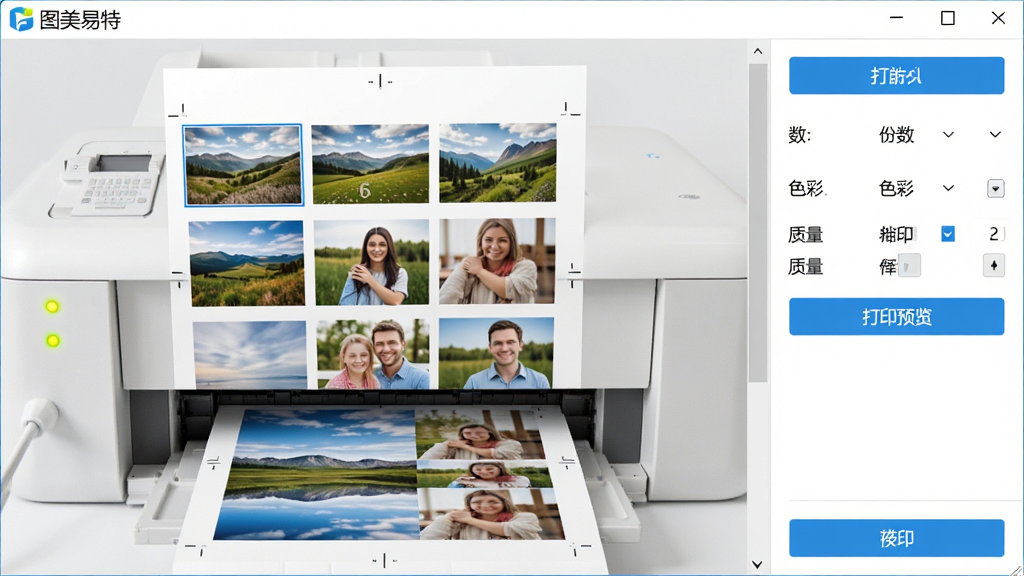Expand the 份数 dropdown chevron
Viewport: 1024px width, 576px height.
coord(948,135)
